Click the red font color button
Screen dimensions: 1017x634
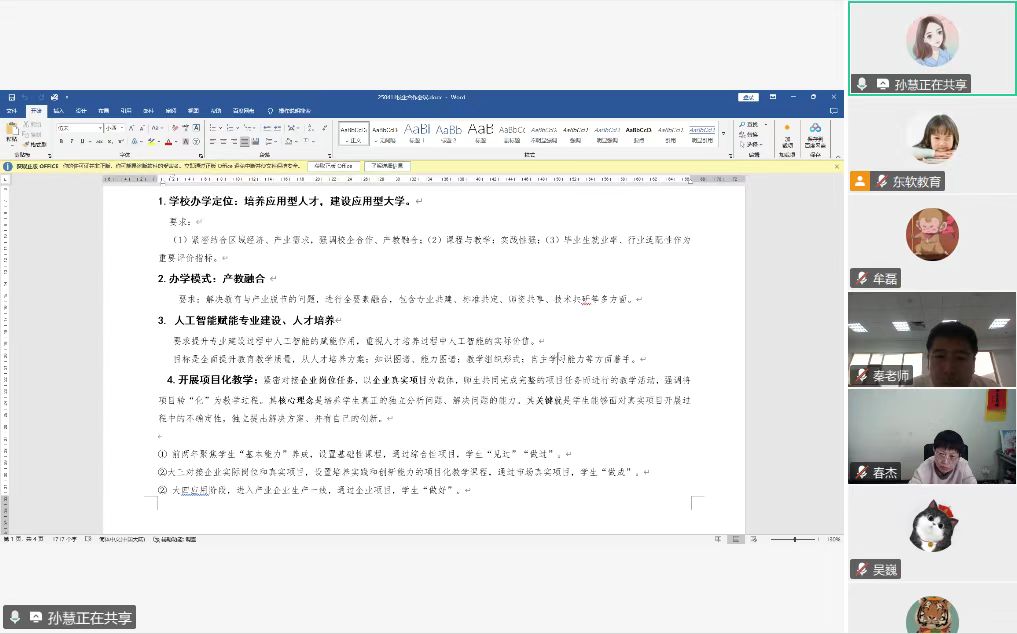[x=169, y=142]
